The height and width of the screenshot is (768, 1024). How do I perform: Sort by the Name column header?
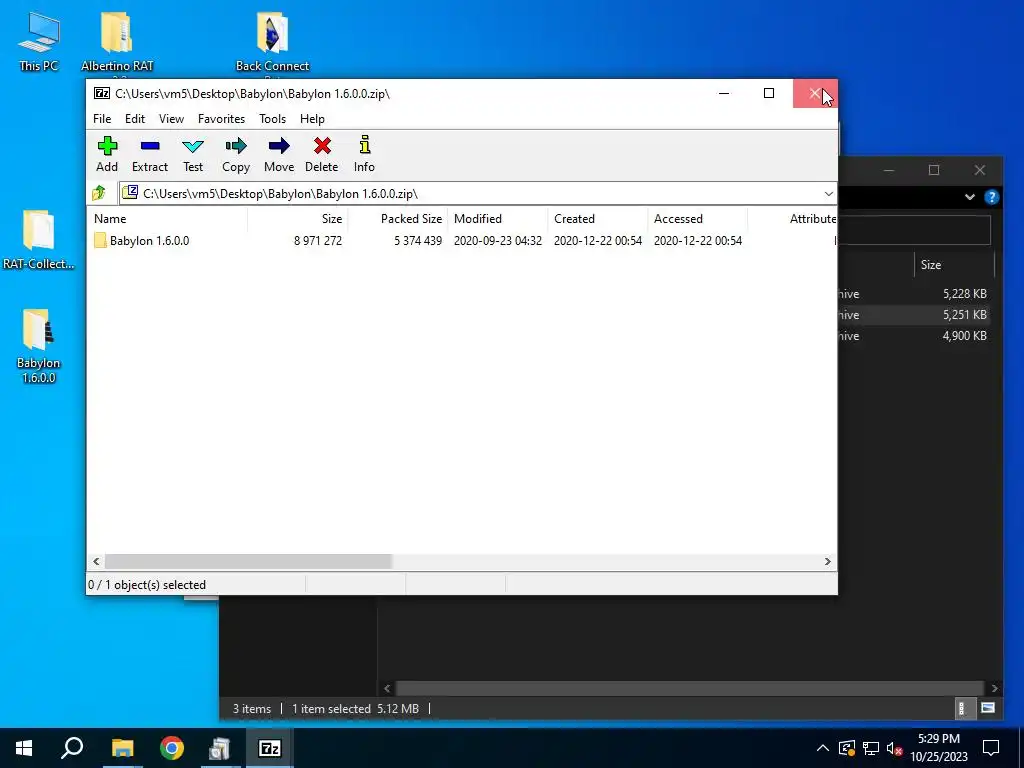pyautogui.click(x=167, y=219)
